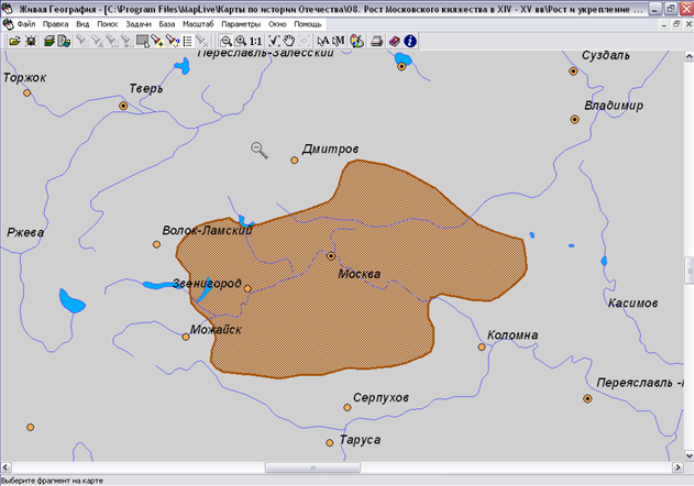Click the color palette icon

click(356, 41)
